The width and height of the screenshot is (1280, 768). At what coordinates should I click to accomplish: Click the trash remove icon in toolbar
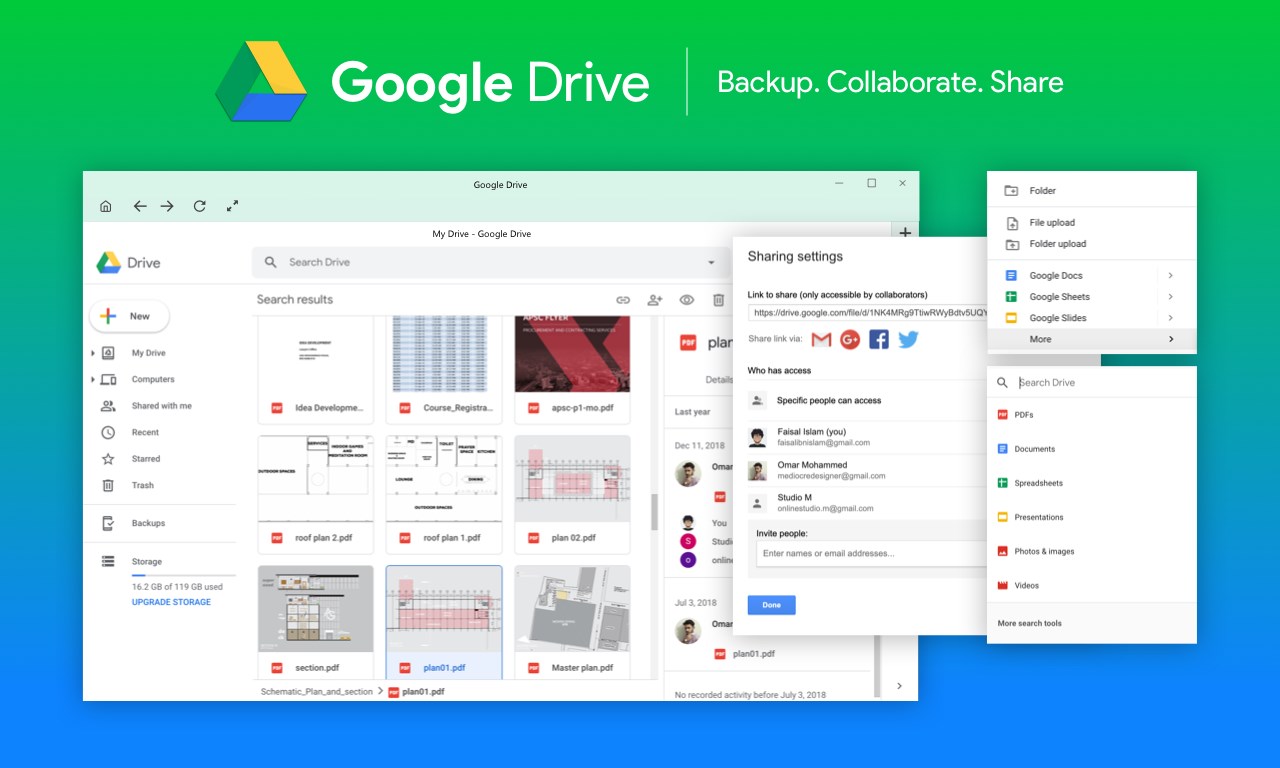click(718, 300)
